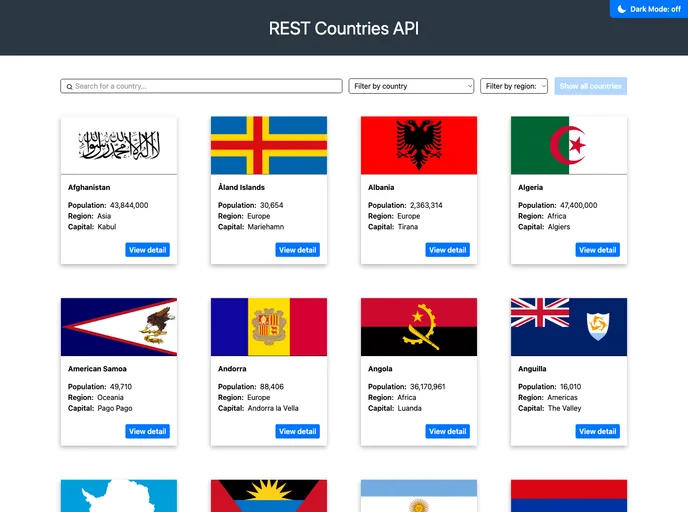Click the search magnifier icon
Image resolution: width=688 pixels, height=512 pixels.
[x=69, y=87]
